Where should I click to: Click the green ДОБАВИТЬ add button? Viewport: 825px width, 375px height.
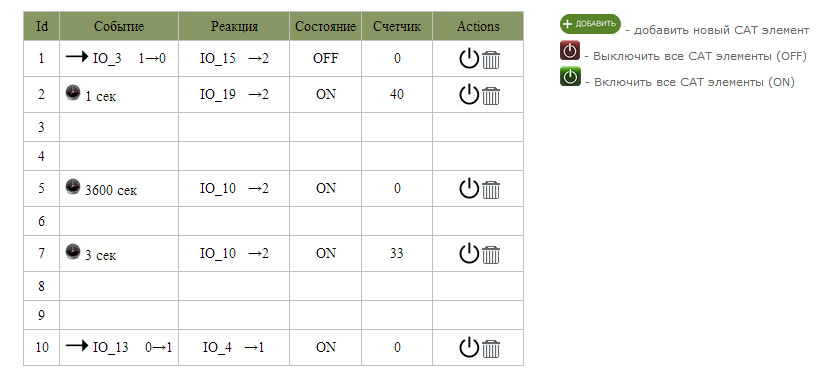click(x=590, y=24)
